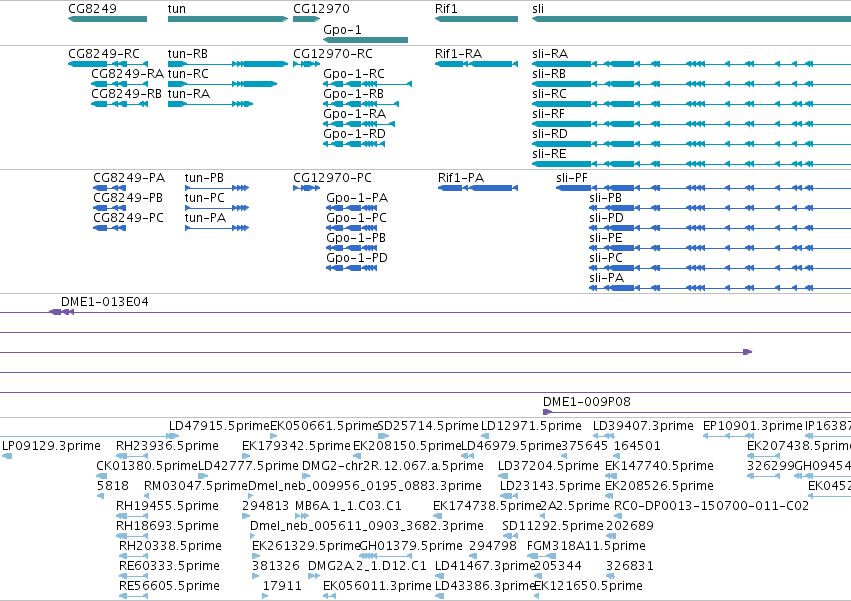851x601 pixels.
Task: Select the LD23143.5prime EST feature
Action: [x=509, y=496]
